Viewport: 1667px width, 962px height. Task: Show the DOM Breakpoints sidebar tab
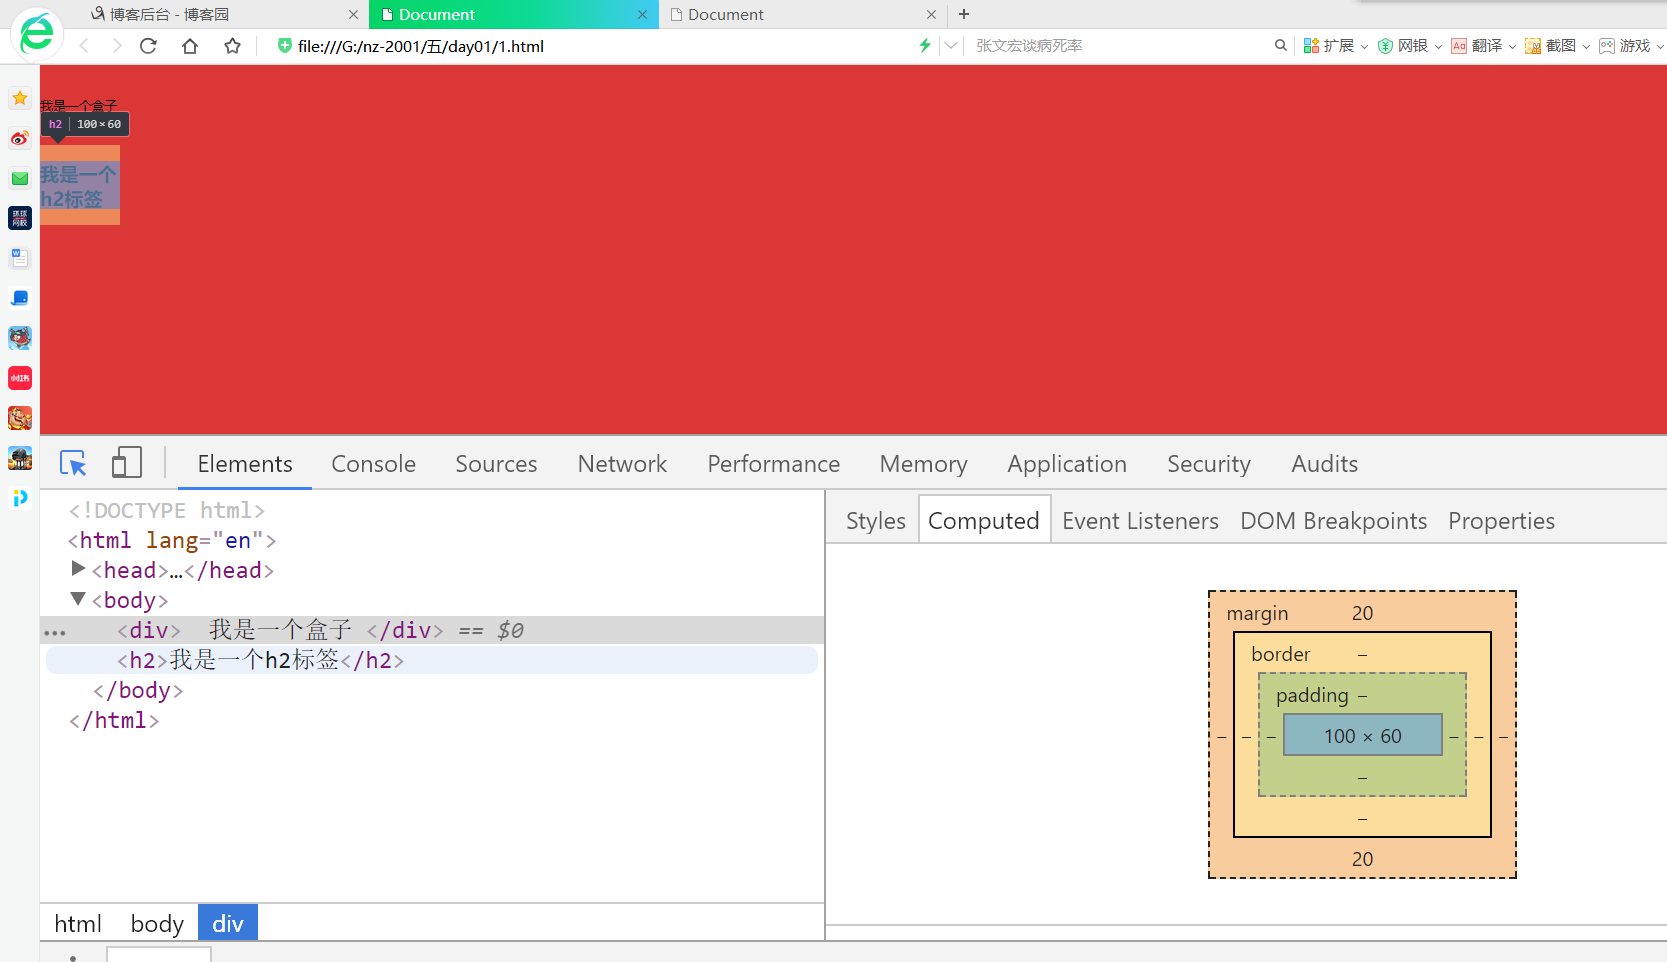[1333, 521]
